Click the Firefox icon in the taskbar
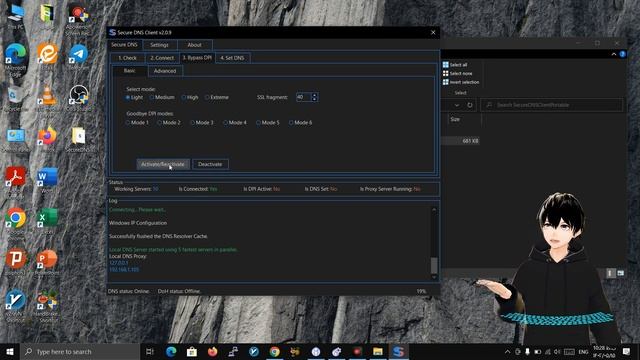 click(x=213, y=351)
